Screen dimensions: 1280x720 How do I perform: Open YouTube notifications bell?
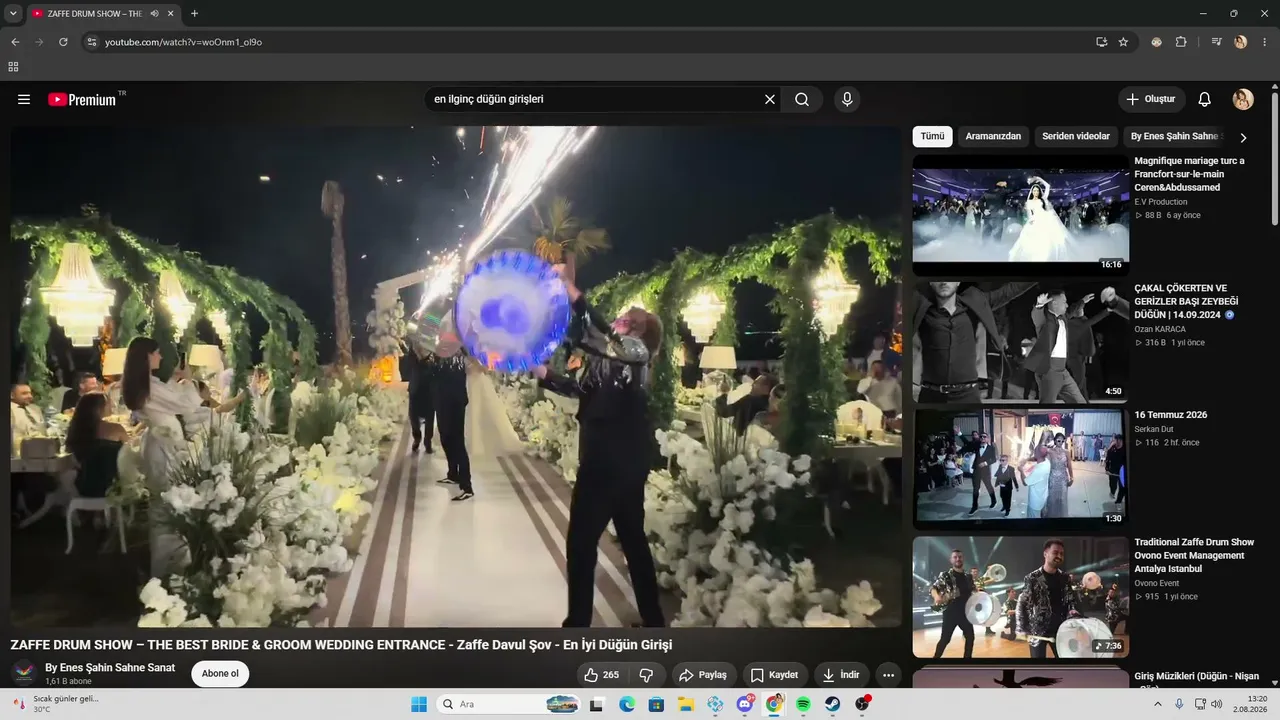[1205, 99]
